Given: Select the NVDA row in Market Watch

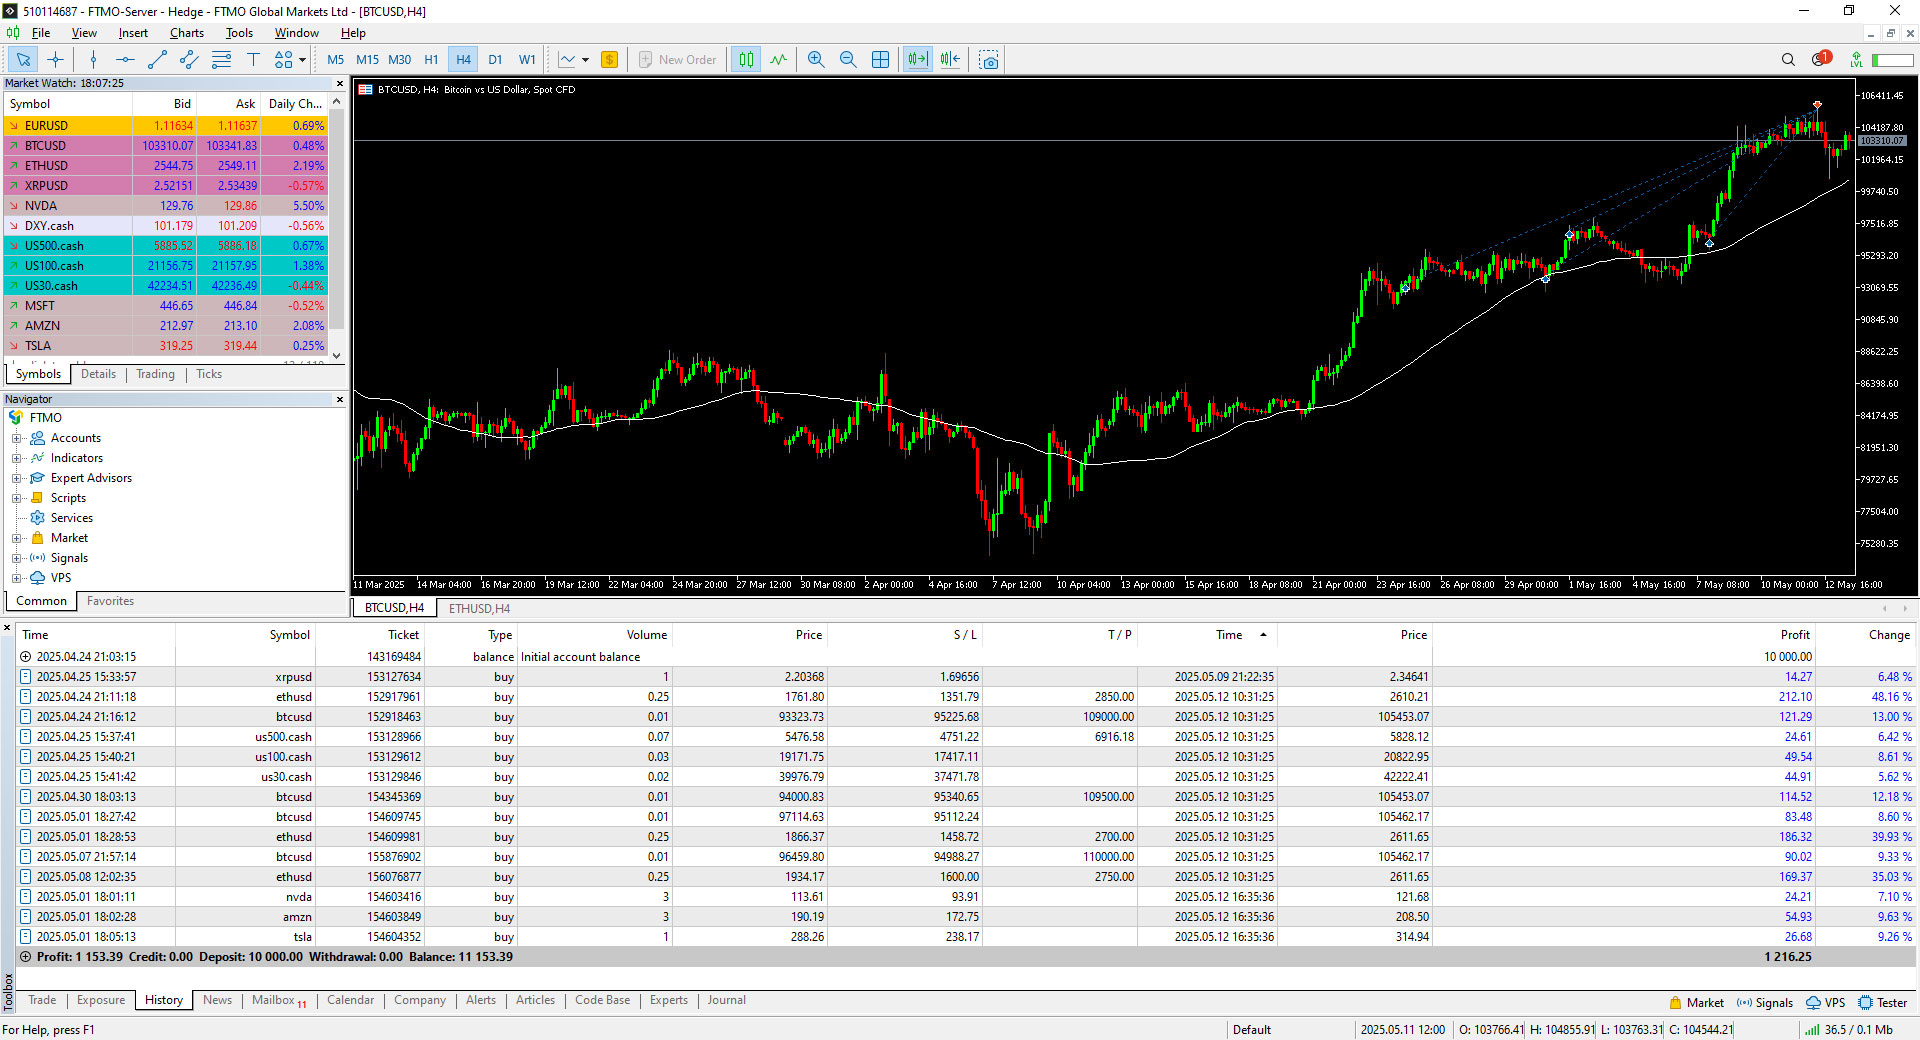Looking at the screenshot, I should click(166, 206).
